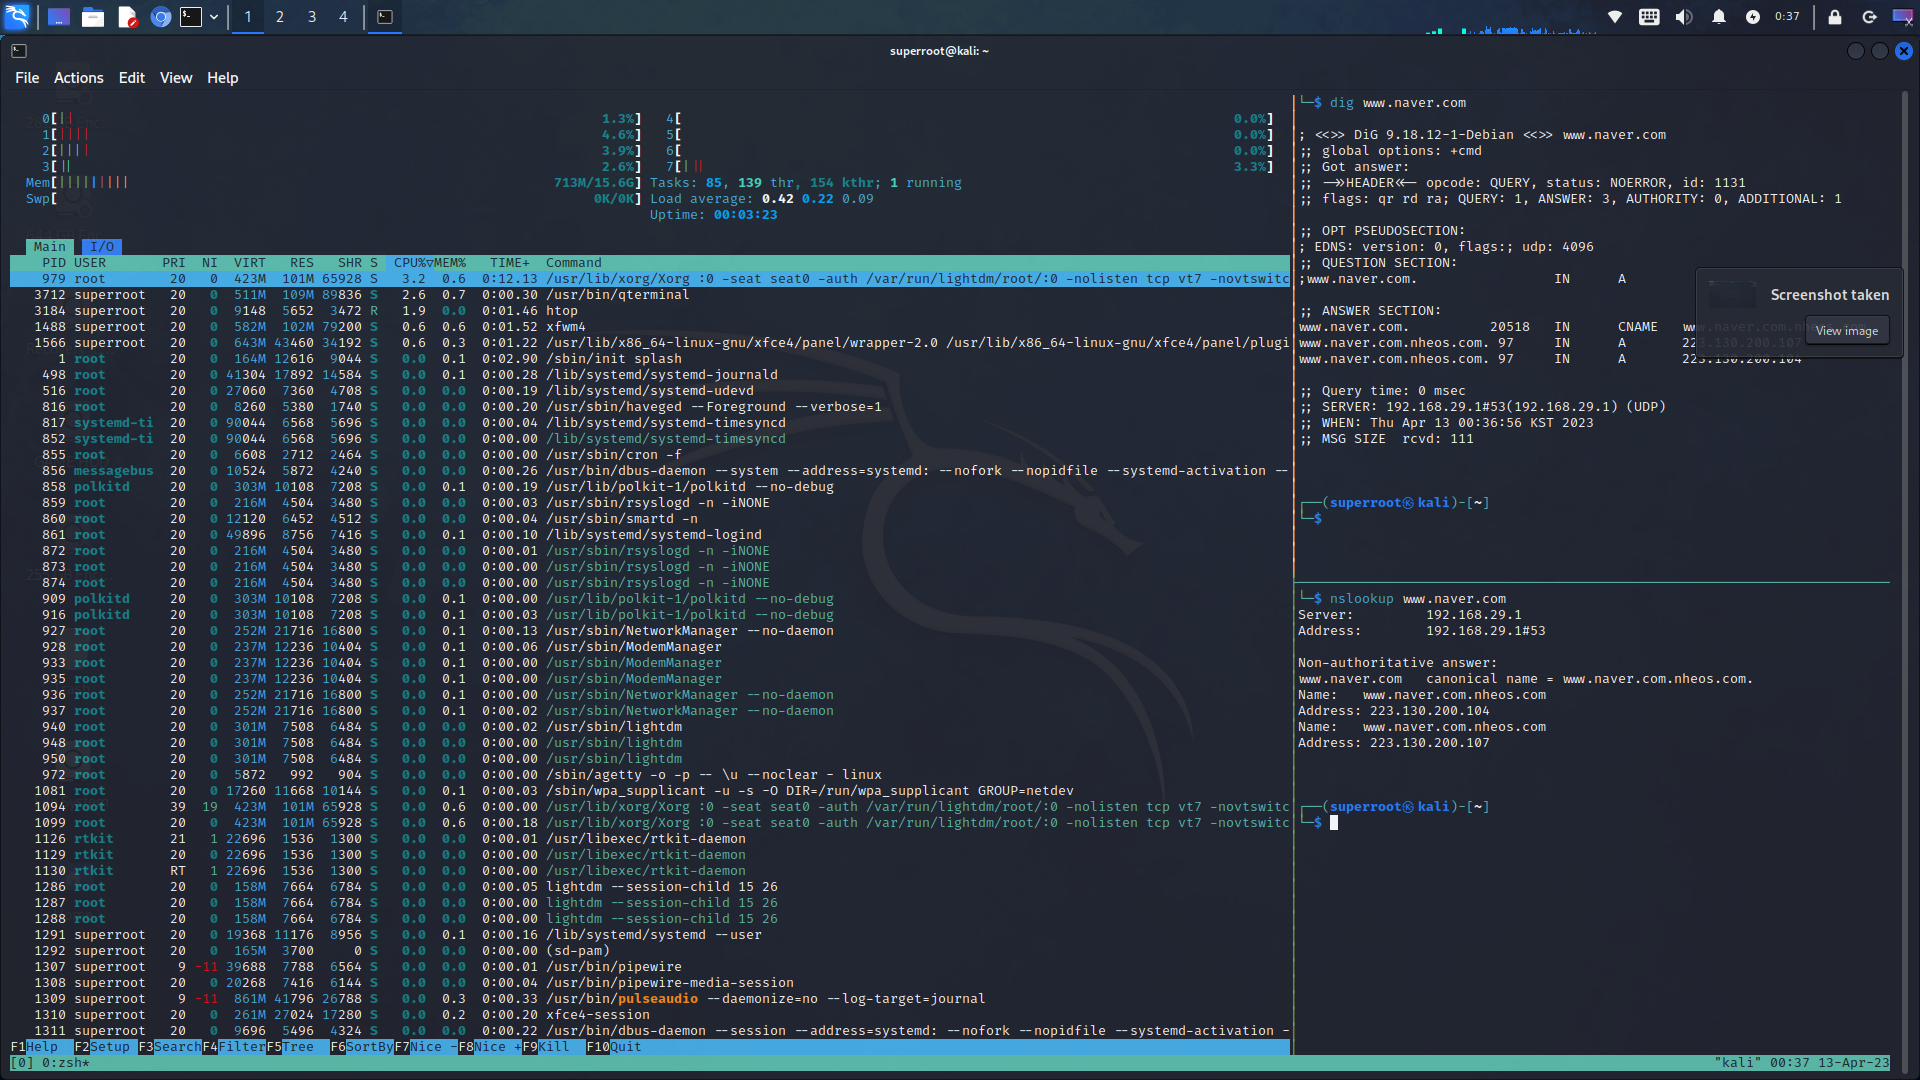Click the Wi-Fi tray icon
This screenshot has width=1920, height=1080.
(x=1612, y=16)
